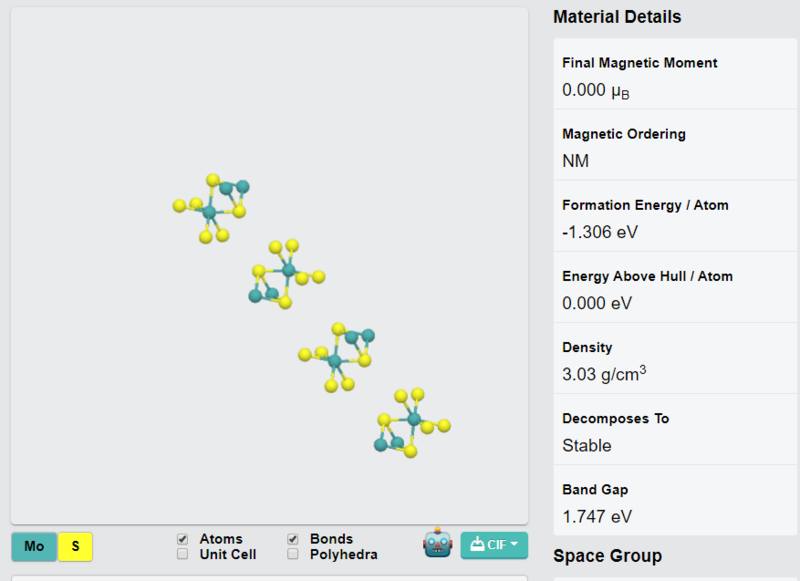
Task: Click the Magnetic Ordering NM entry
Action: click(675, 145)
